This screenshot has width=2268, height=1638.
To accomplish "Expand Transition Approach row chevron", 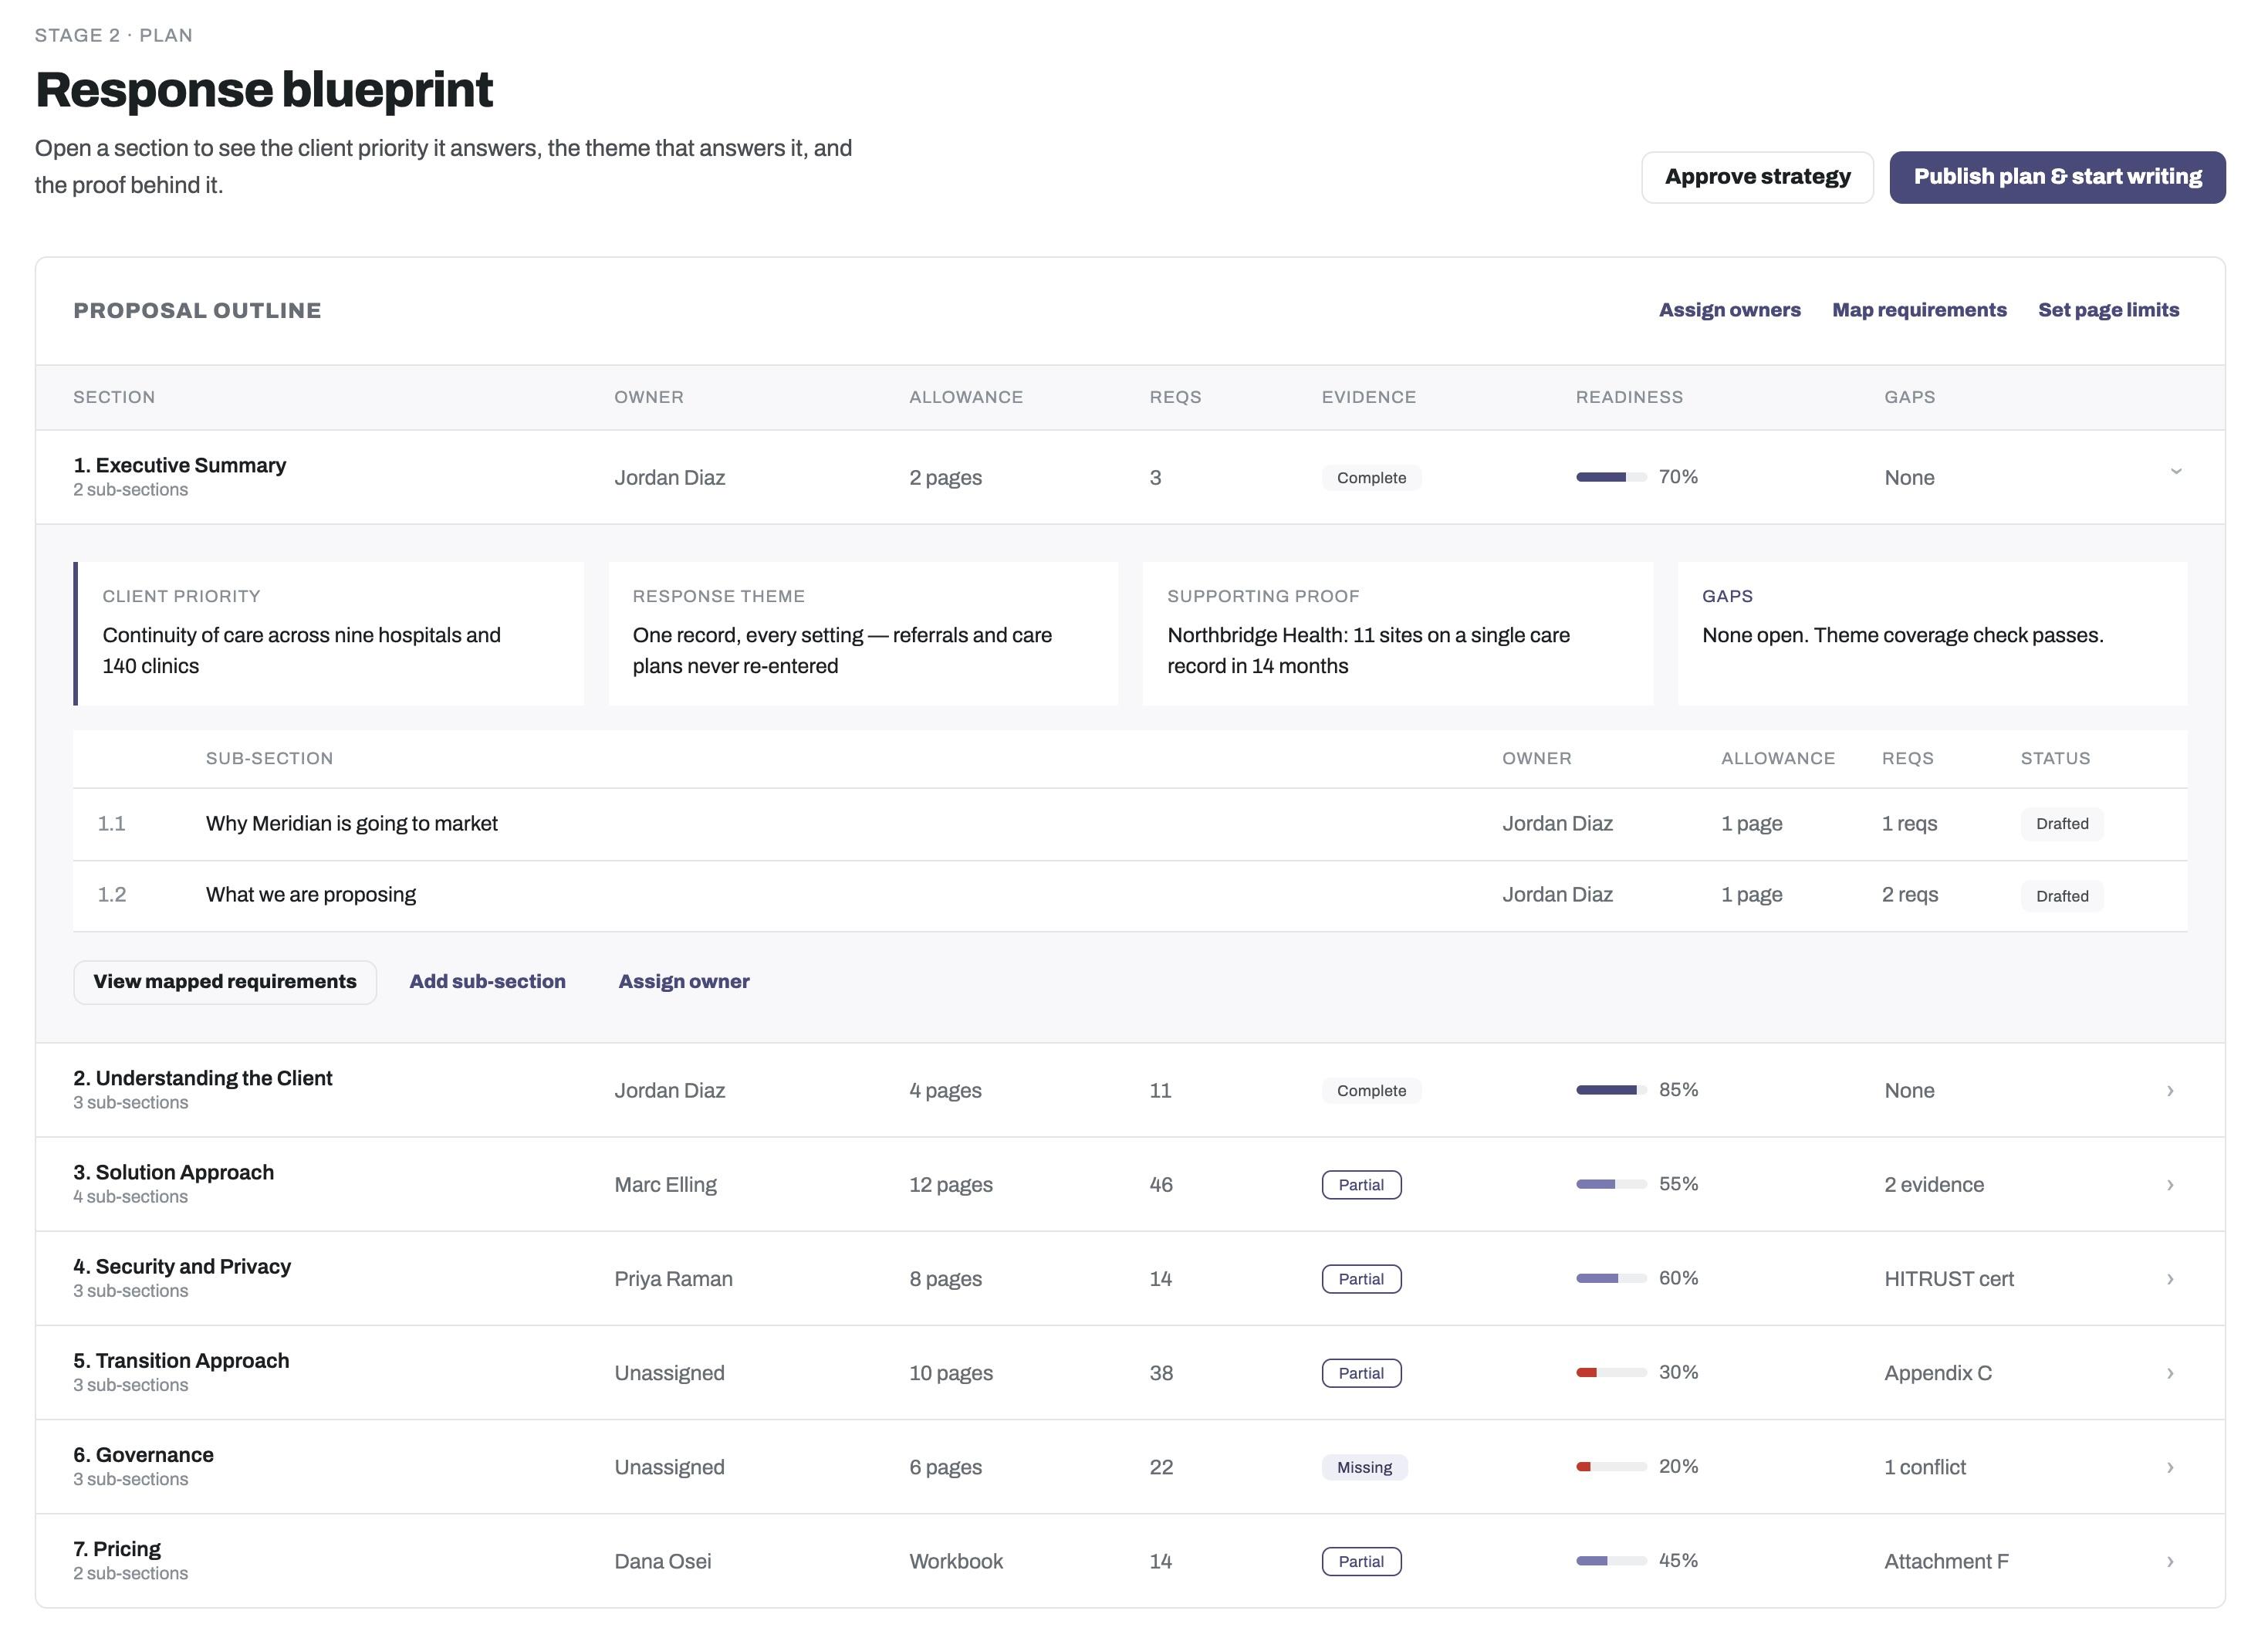I will coord(2170,1373).
